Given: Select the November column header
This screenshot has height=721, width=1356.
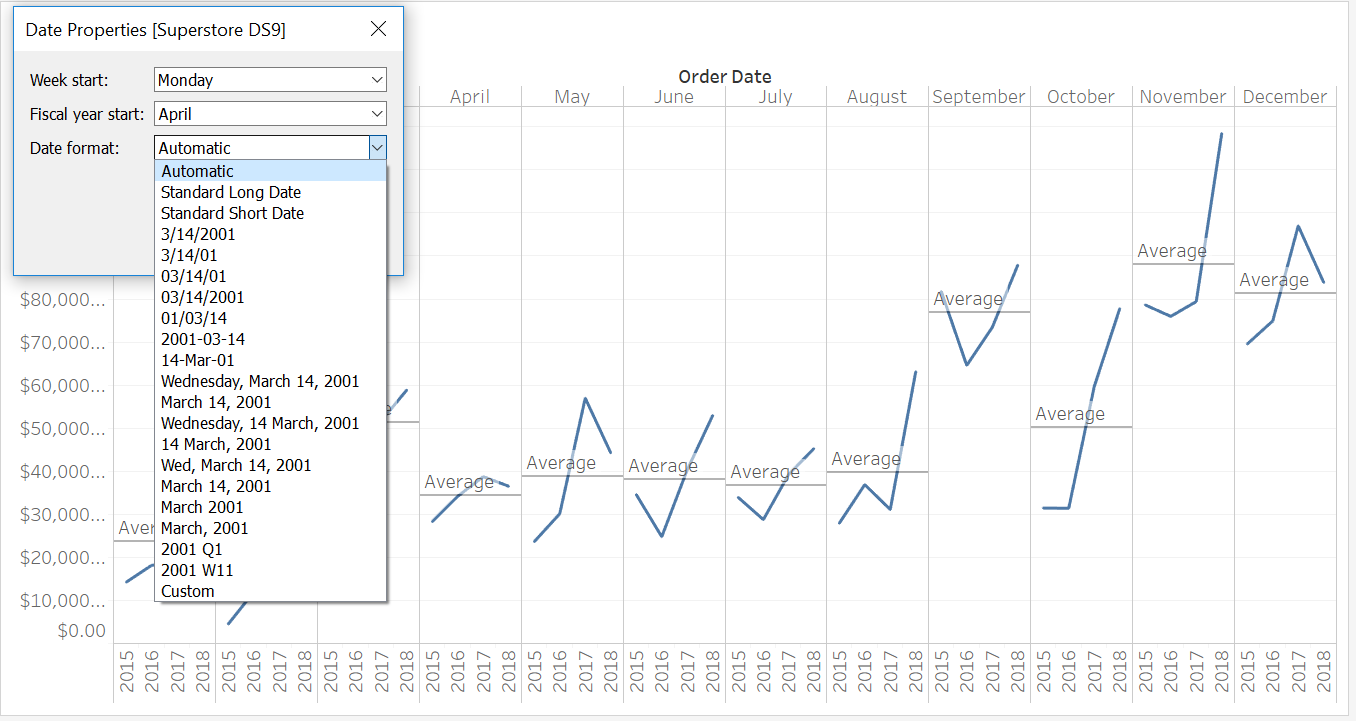Looking at the screenshot, I should pyautogui.click(x=1183, y=96).
